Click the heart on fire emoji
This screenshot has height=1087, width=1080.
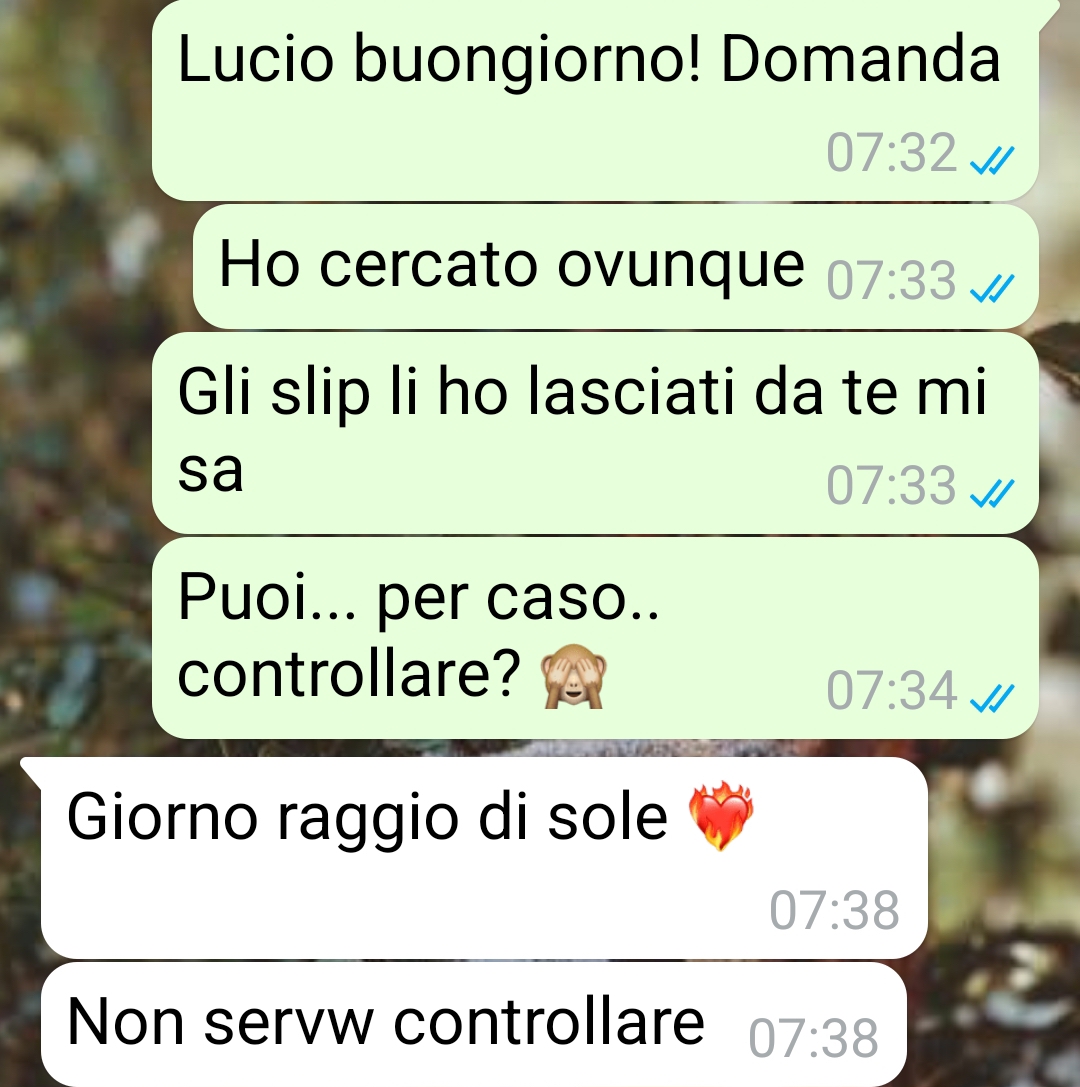point(720,816)
